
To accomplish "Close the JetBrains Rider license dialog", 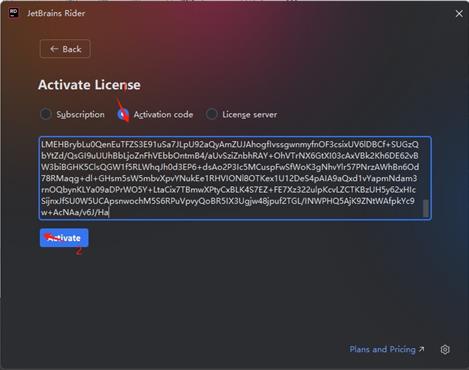I will click(x=459, y=14).
